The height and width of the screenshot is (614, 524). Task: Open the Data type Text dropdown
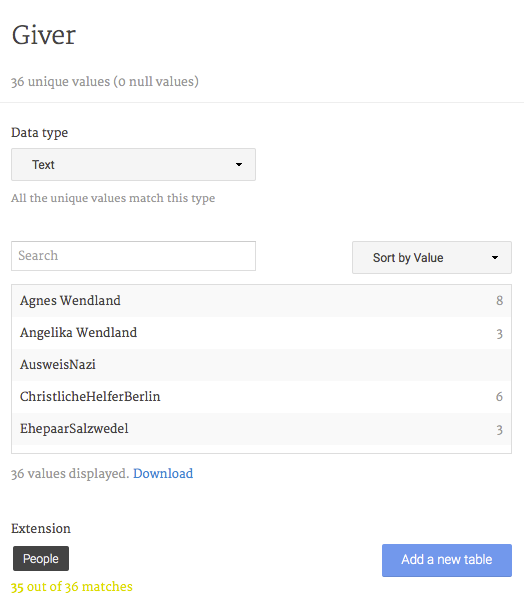click(133, 164)
